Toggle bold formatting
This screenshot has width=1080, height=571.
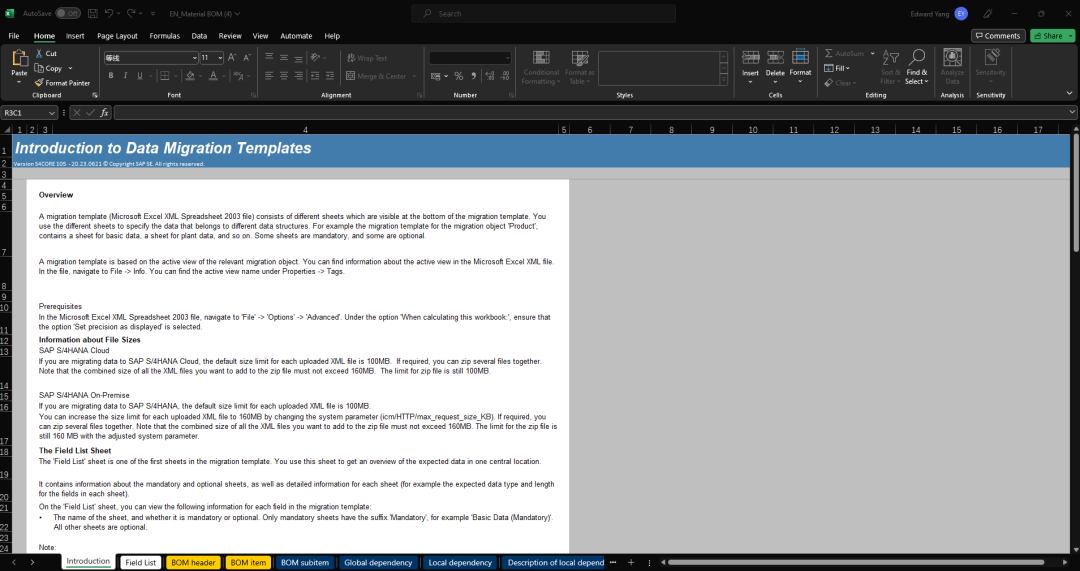(x=111, y=76)
